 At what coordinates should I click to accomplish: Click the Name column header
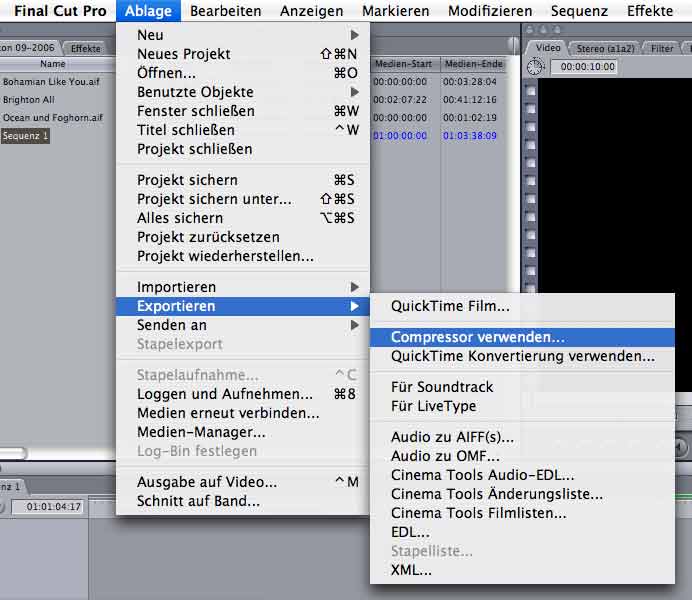tap(53, 64)
